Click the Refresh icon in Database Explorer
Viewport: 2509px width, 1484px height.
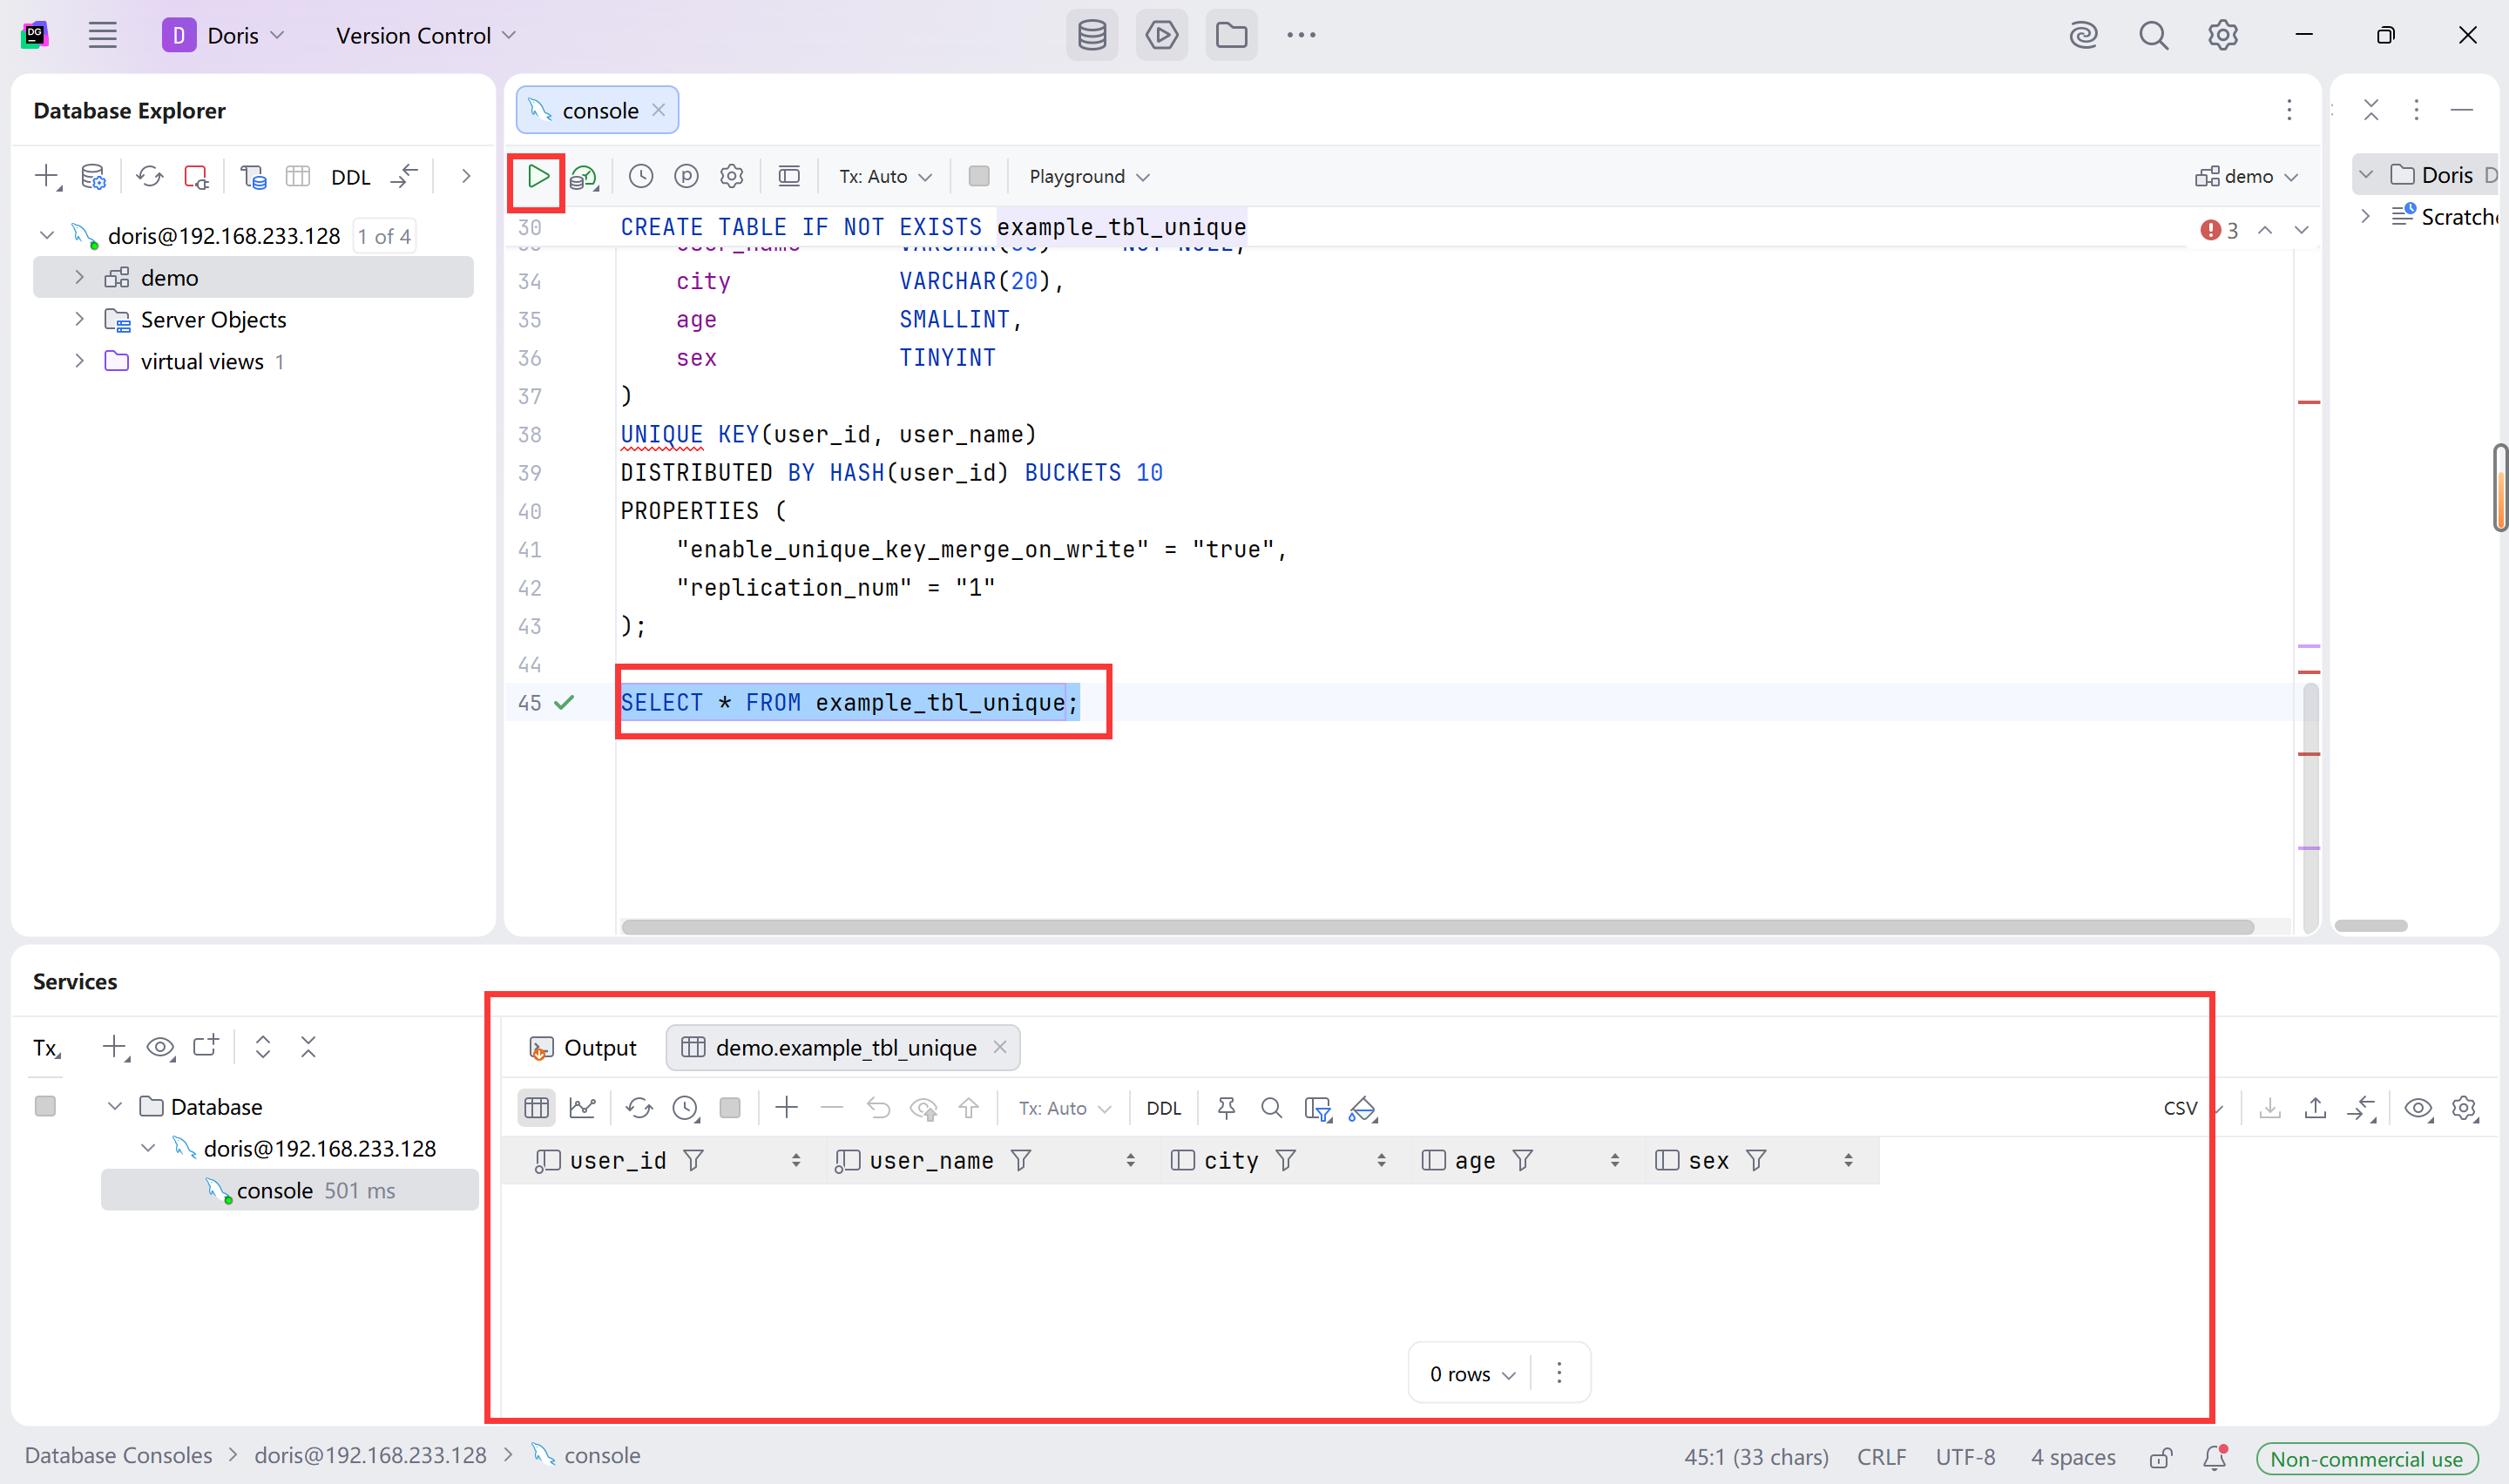pos(150,177)
